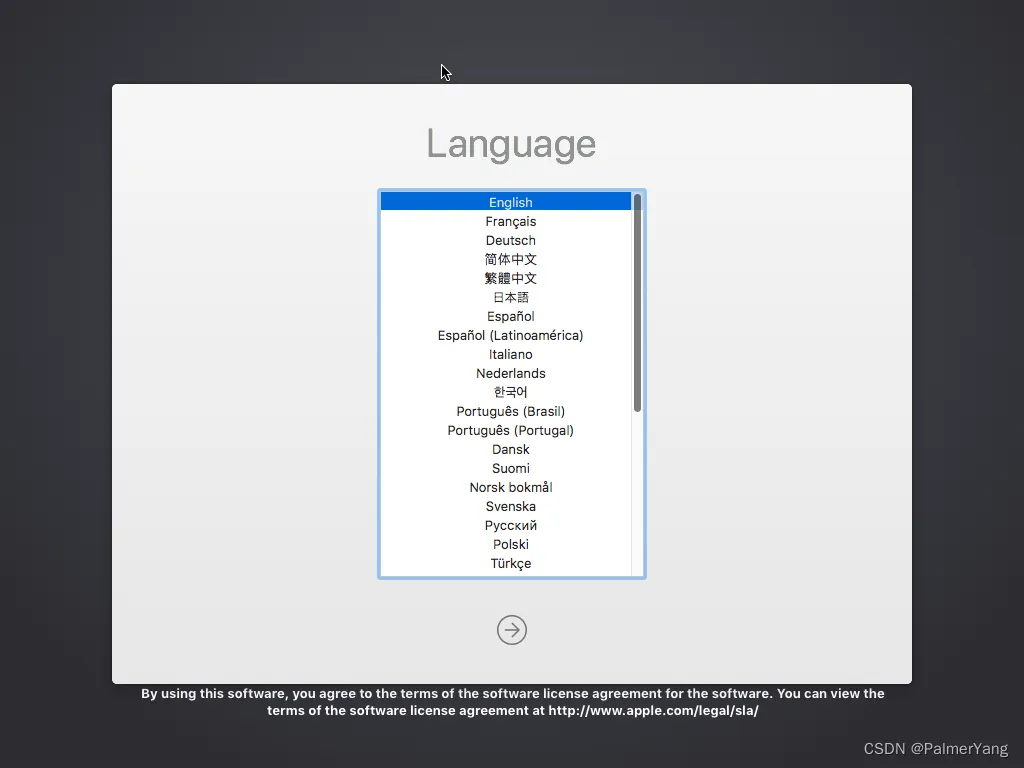Select Deutsch as the language
This screenshot has height=768, width=1024.
pos(510,241)
